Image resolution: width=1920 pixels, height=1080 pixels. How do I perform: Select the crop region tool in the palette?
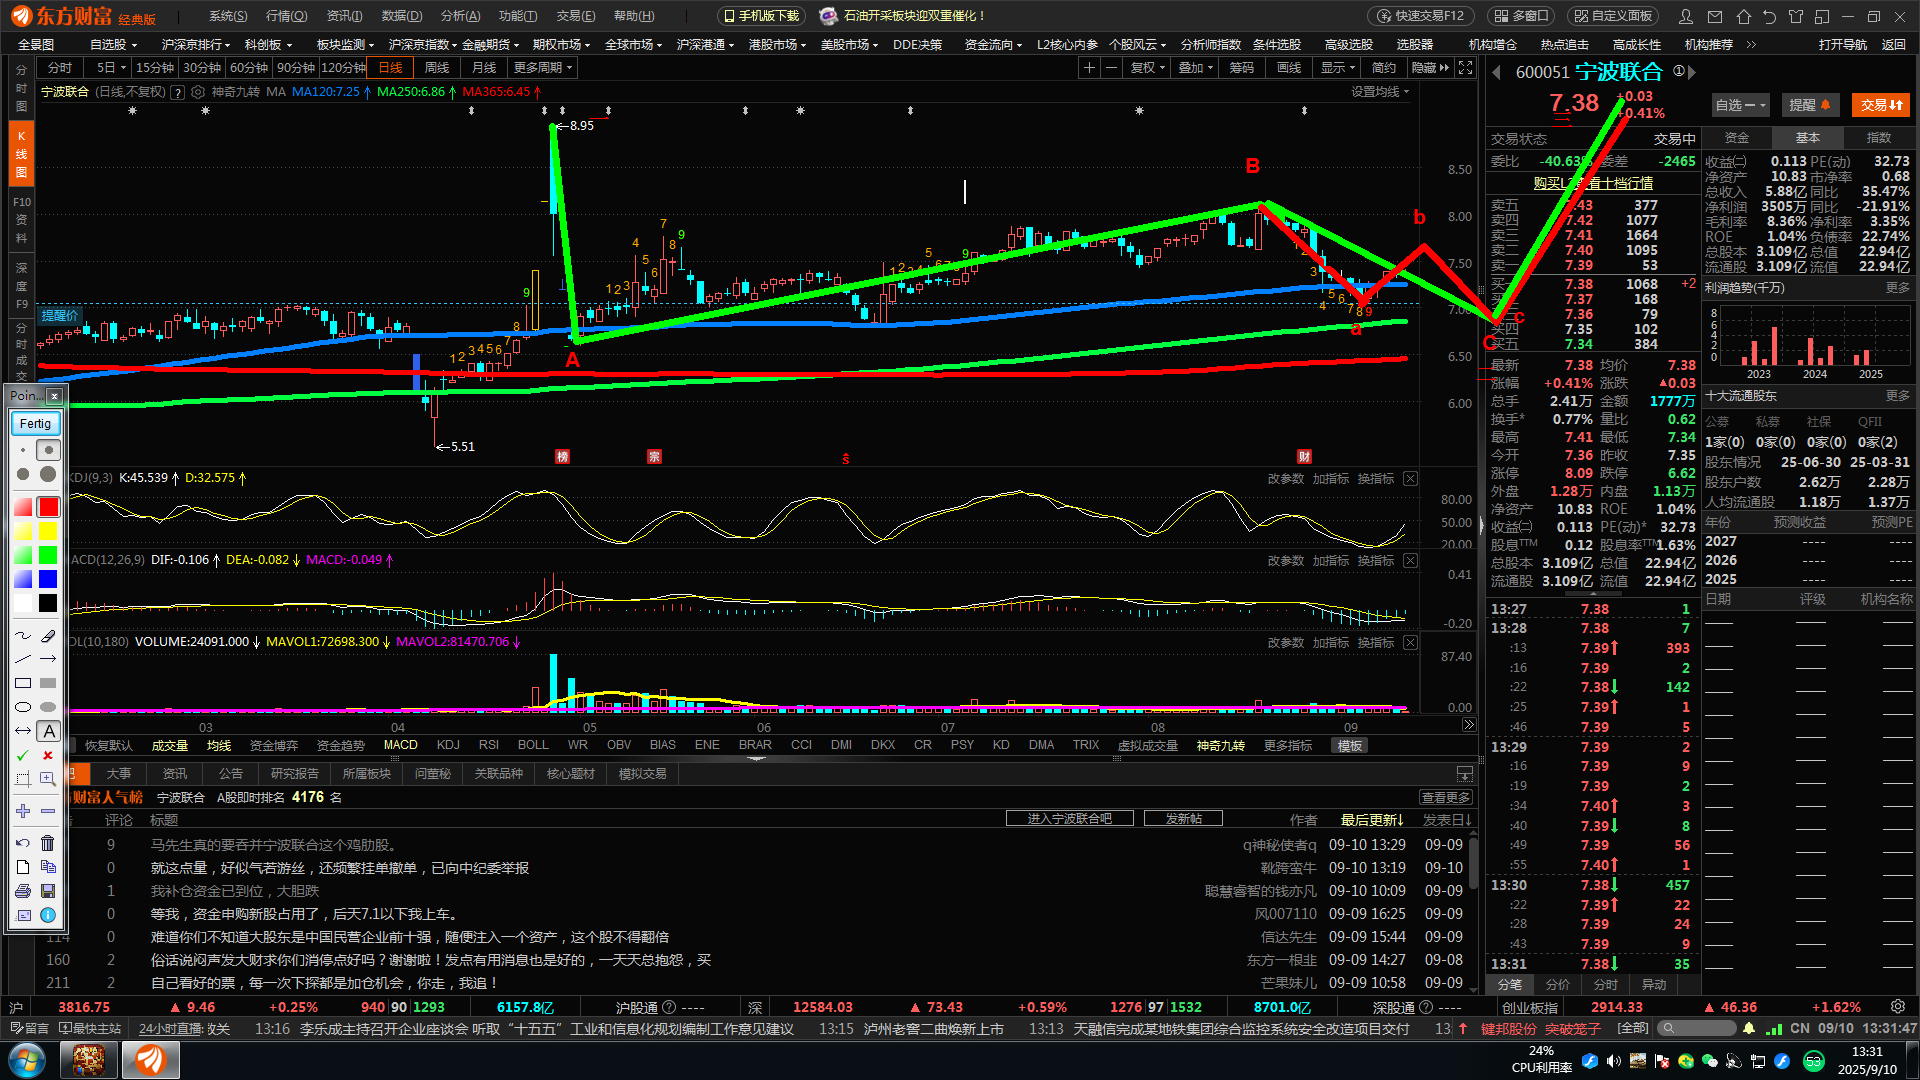pos(23,779)
